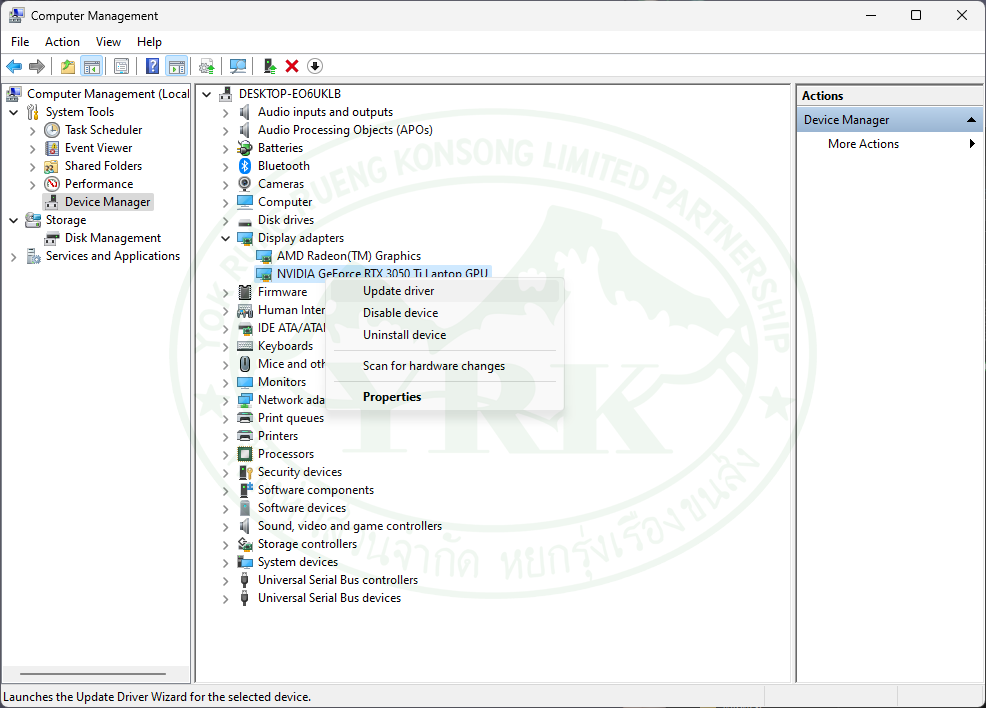Click the red X uninstall device icon

click(292, 66)
